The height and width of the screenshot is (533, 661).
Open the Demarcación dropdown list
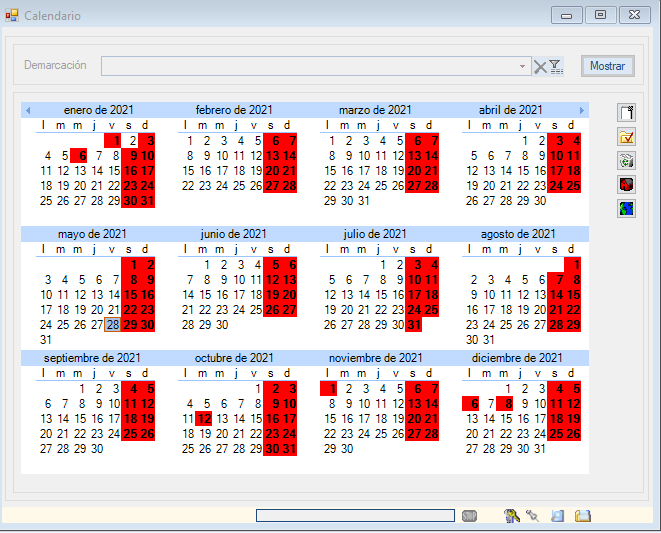click(x=522, y=66)
